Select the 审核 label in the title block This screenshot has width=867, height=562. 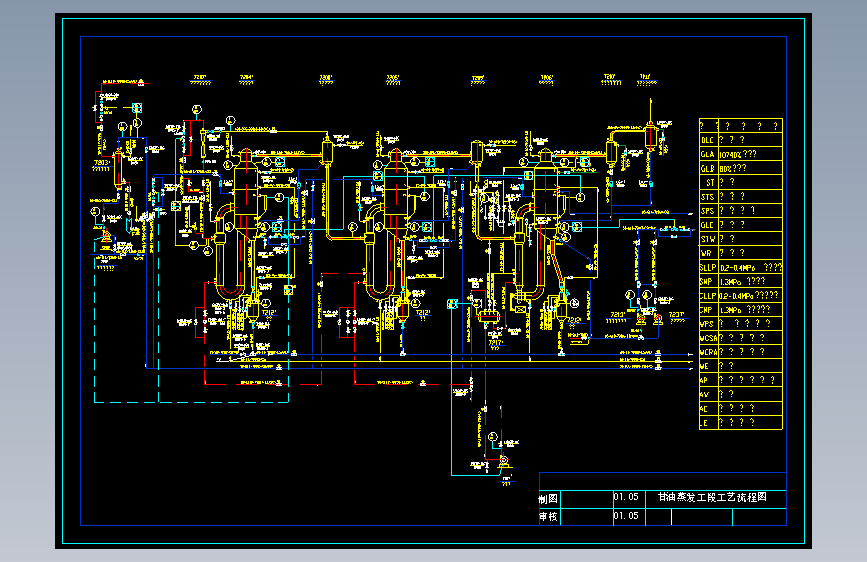[548, 517]
